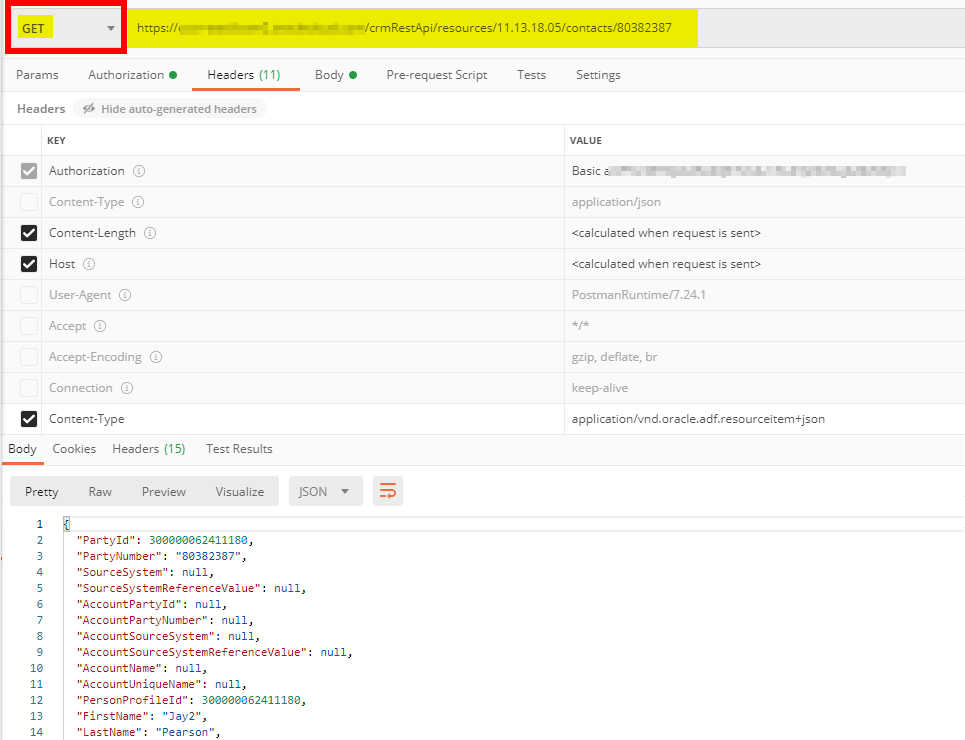965x740 pixels.
Task: Click the info icon next to Authorization key
Action: (139, 171)
